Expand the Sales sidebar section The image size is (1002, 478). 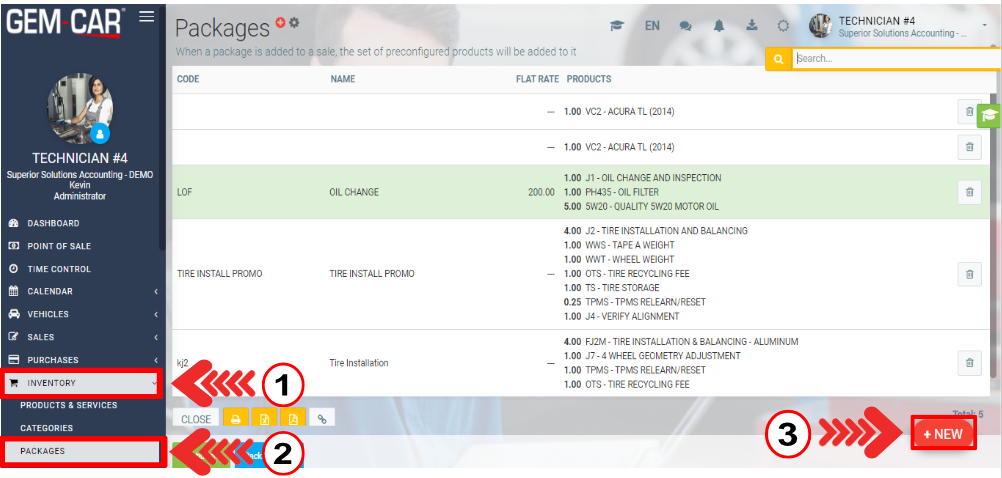[82, 337]
